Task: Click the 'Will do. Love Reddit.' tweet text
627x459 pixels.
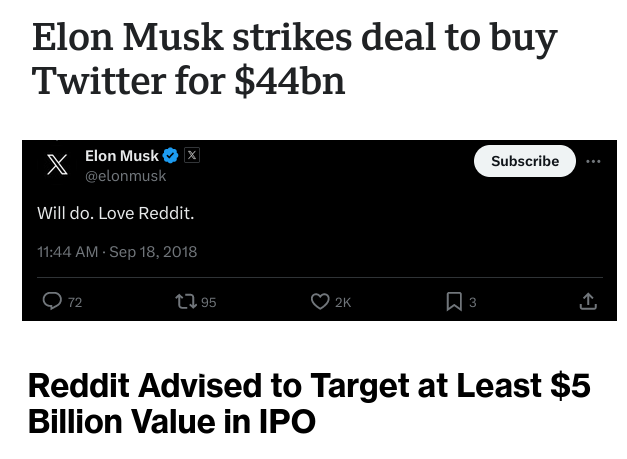Action: (115, 213)
